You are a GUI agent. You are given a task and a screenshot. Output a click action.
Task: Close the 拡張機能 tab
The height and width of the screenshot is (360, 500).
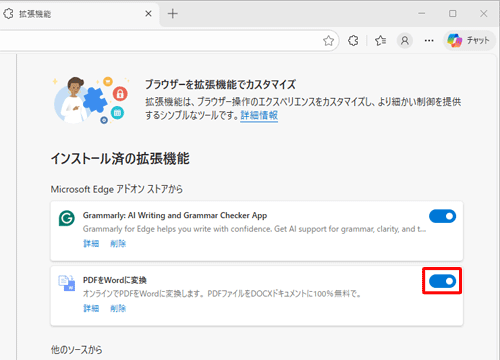click(148, 14)
